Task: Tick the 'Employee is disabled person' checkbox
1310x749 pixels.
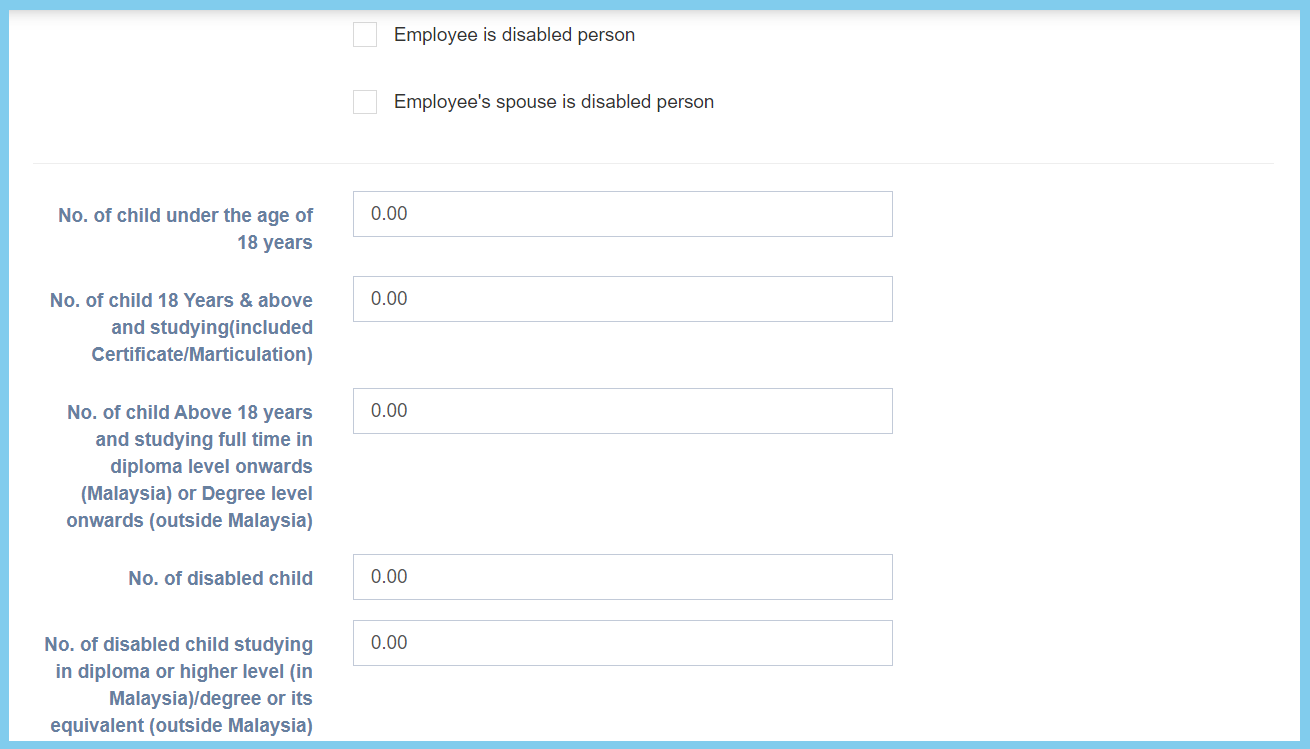Action: click(365, 35)
